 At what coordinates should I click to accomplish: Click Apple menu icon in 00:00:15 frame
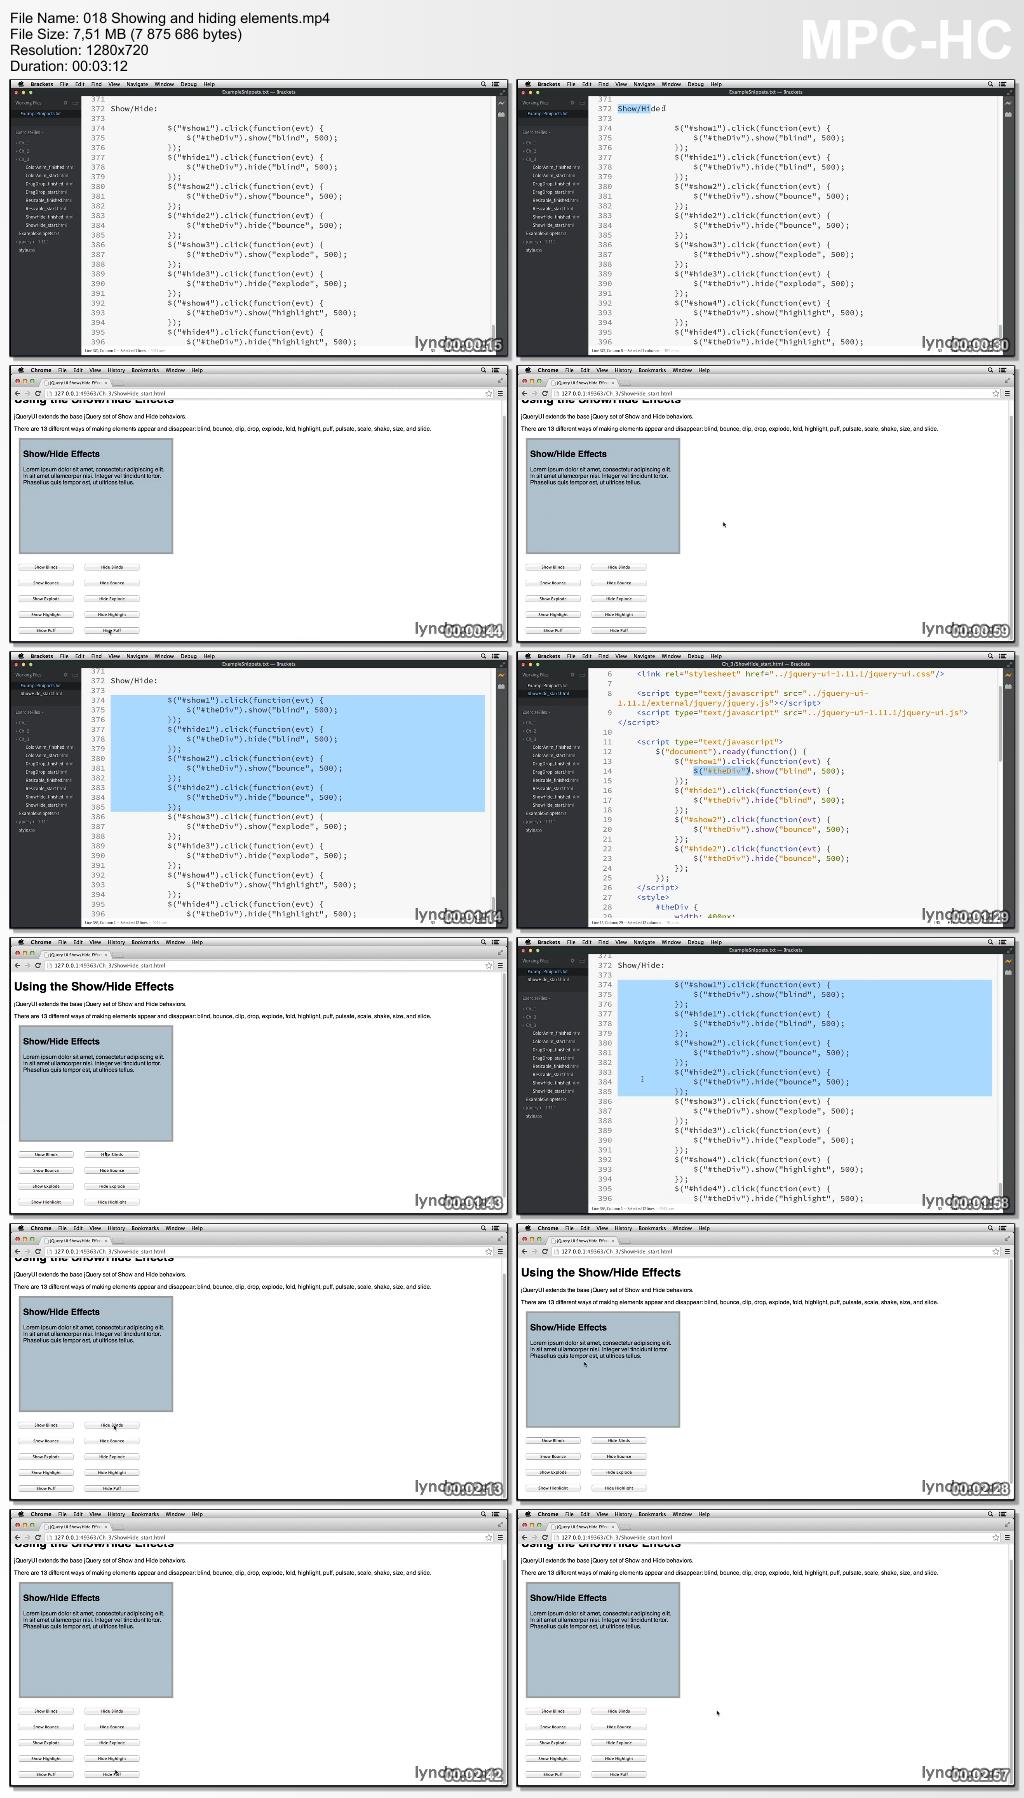pyautogui.click(x=20, y=84)
